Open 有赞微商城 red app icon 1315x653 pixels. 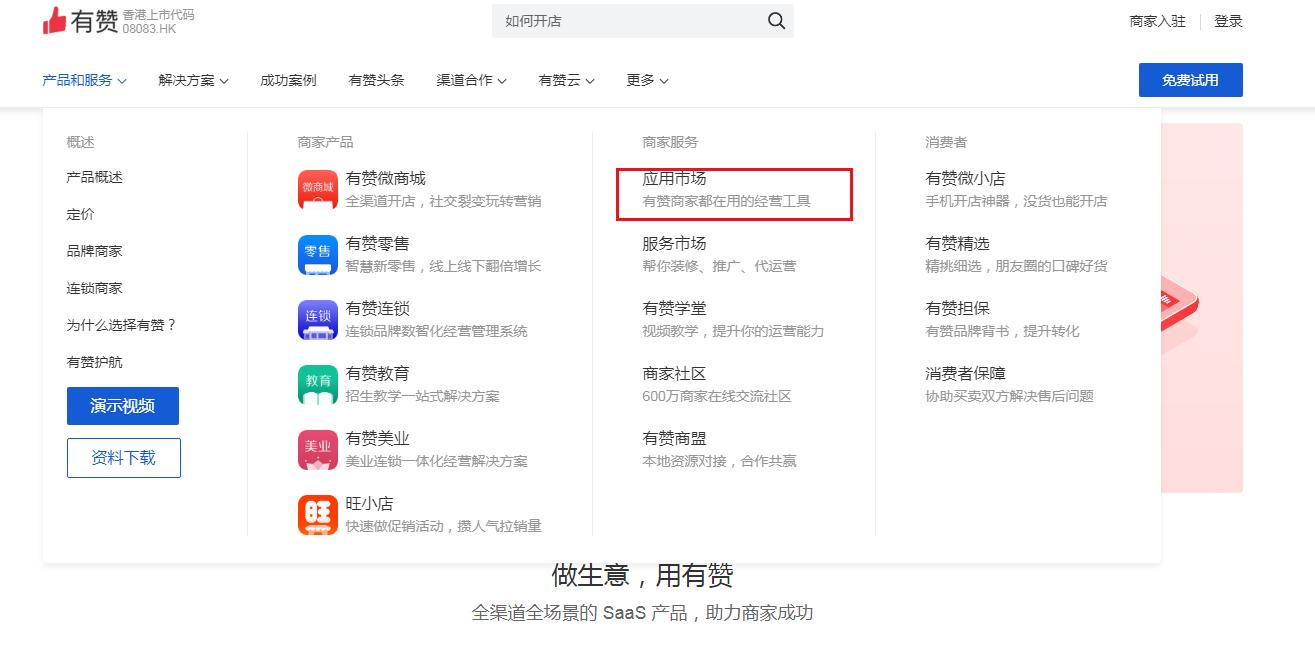coord(318,189)
